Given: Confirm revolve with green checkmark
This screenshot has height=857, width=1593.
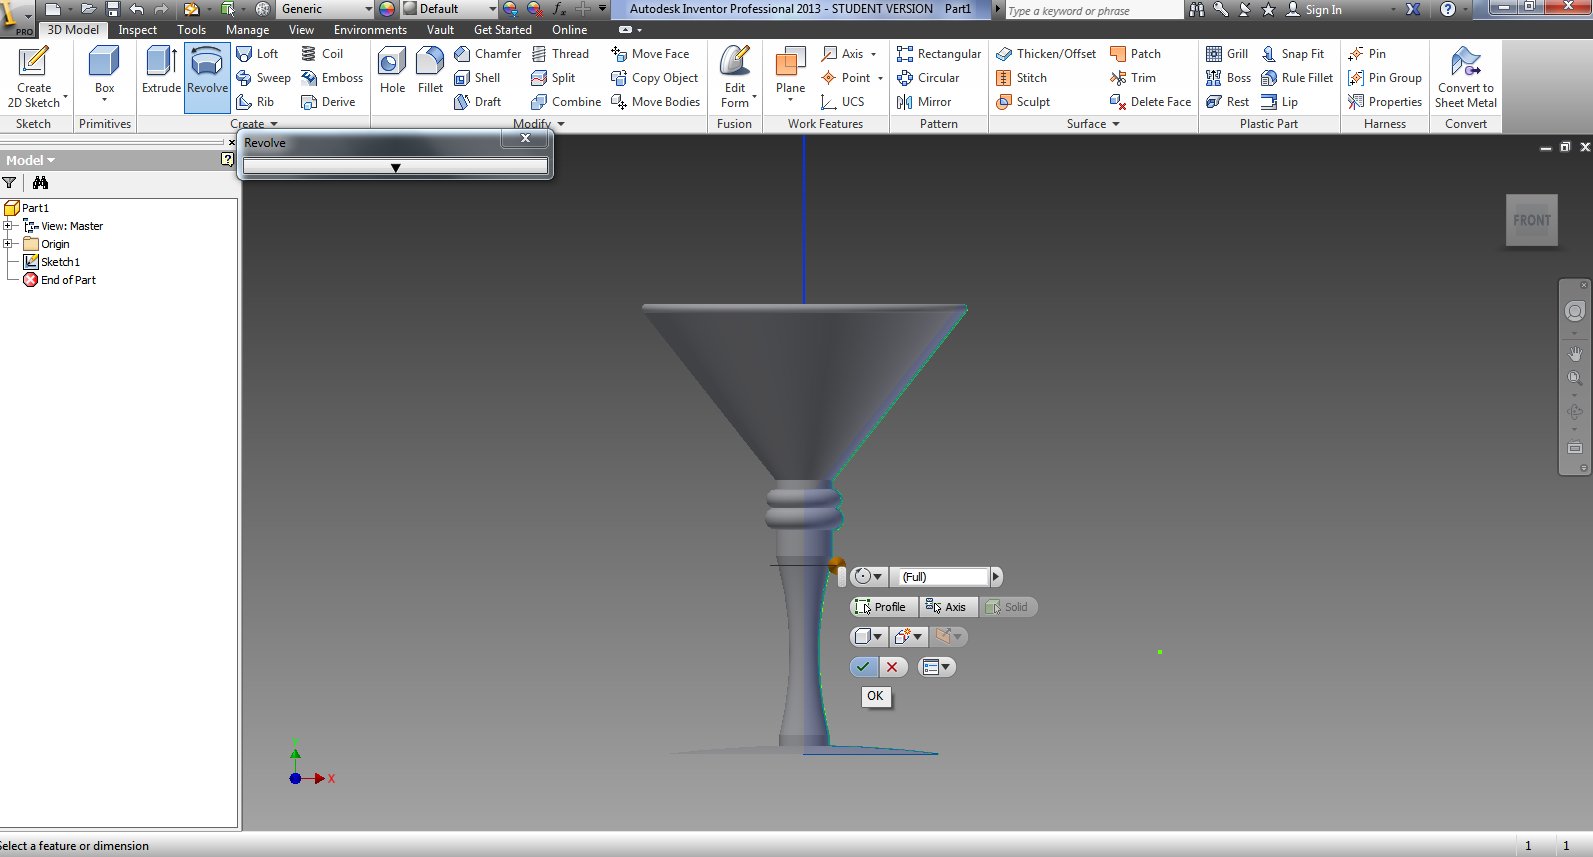Looking at the screenshot, I should (x=863, y=667).
